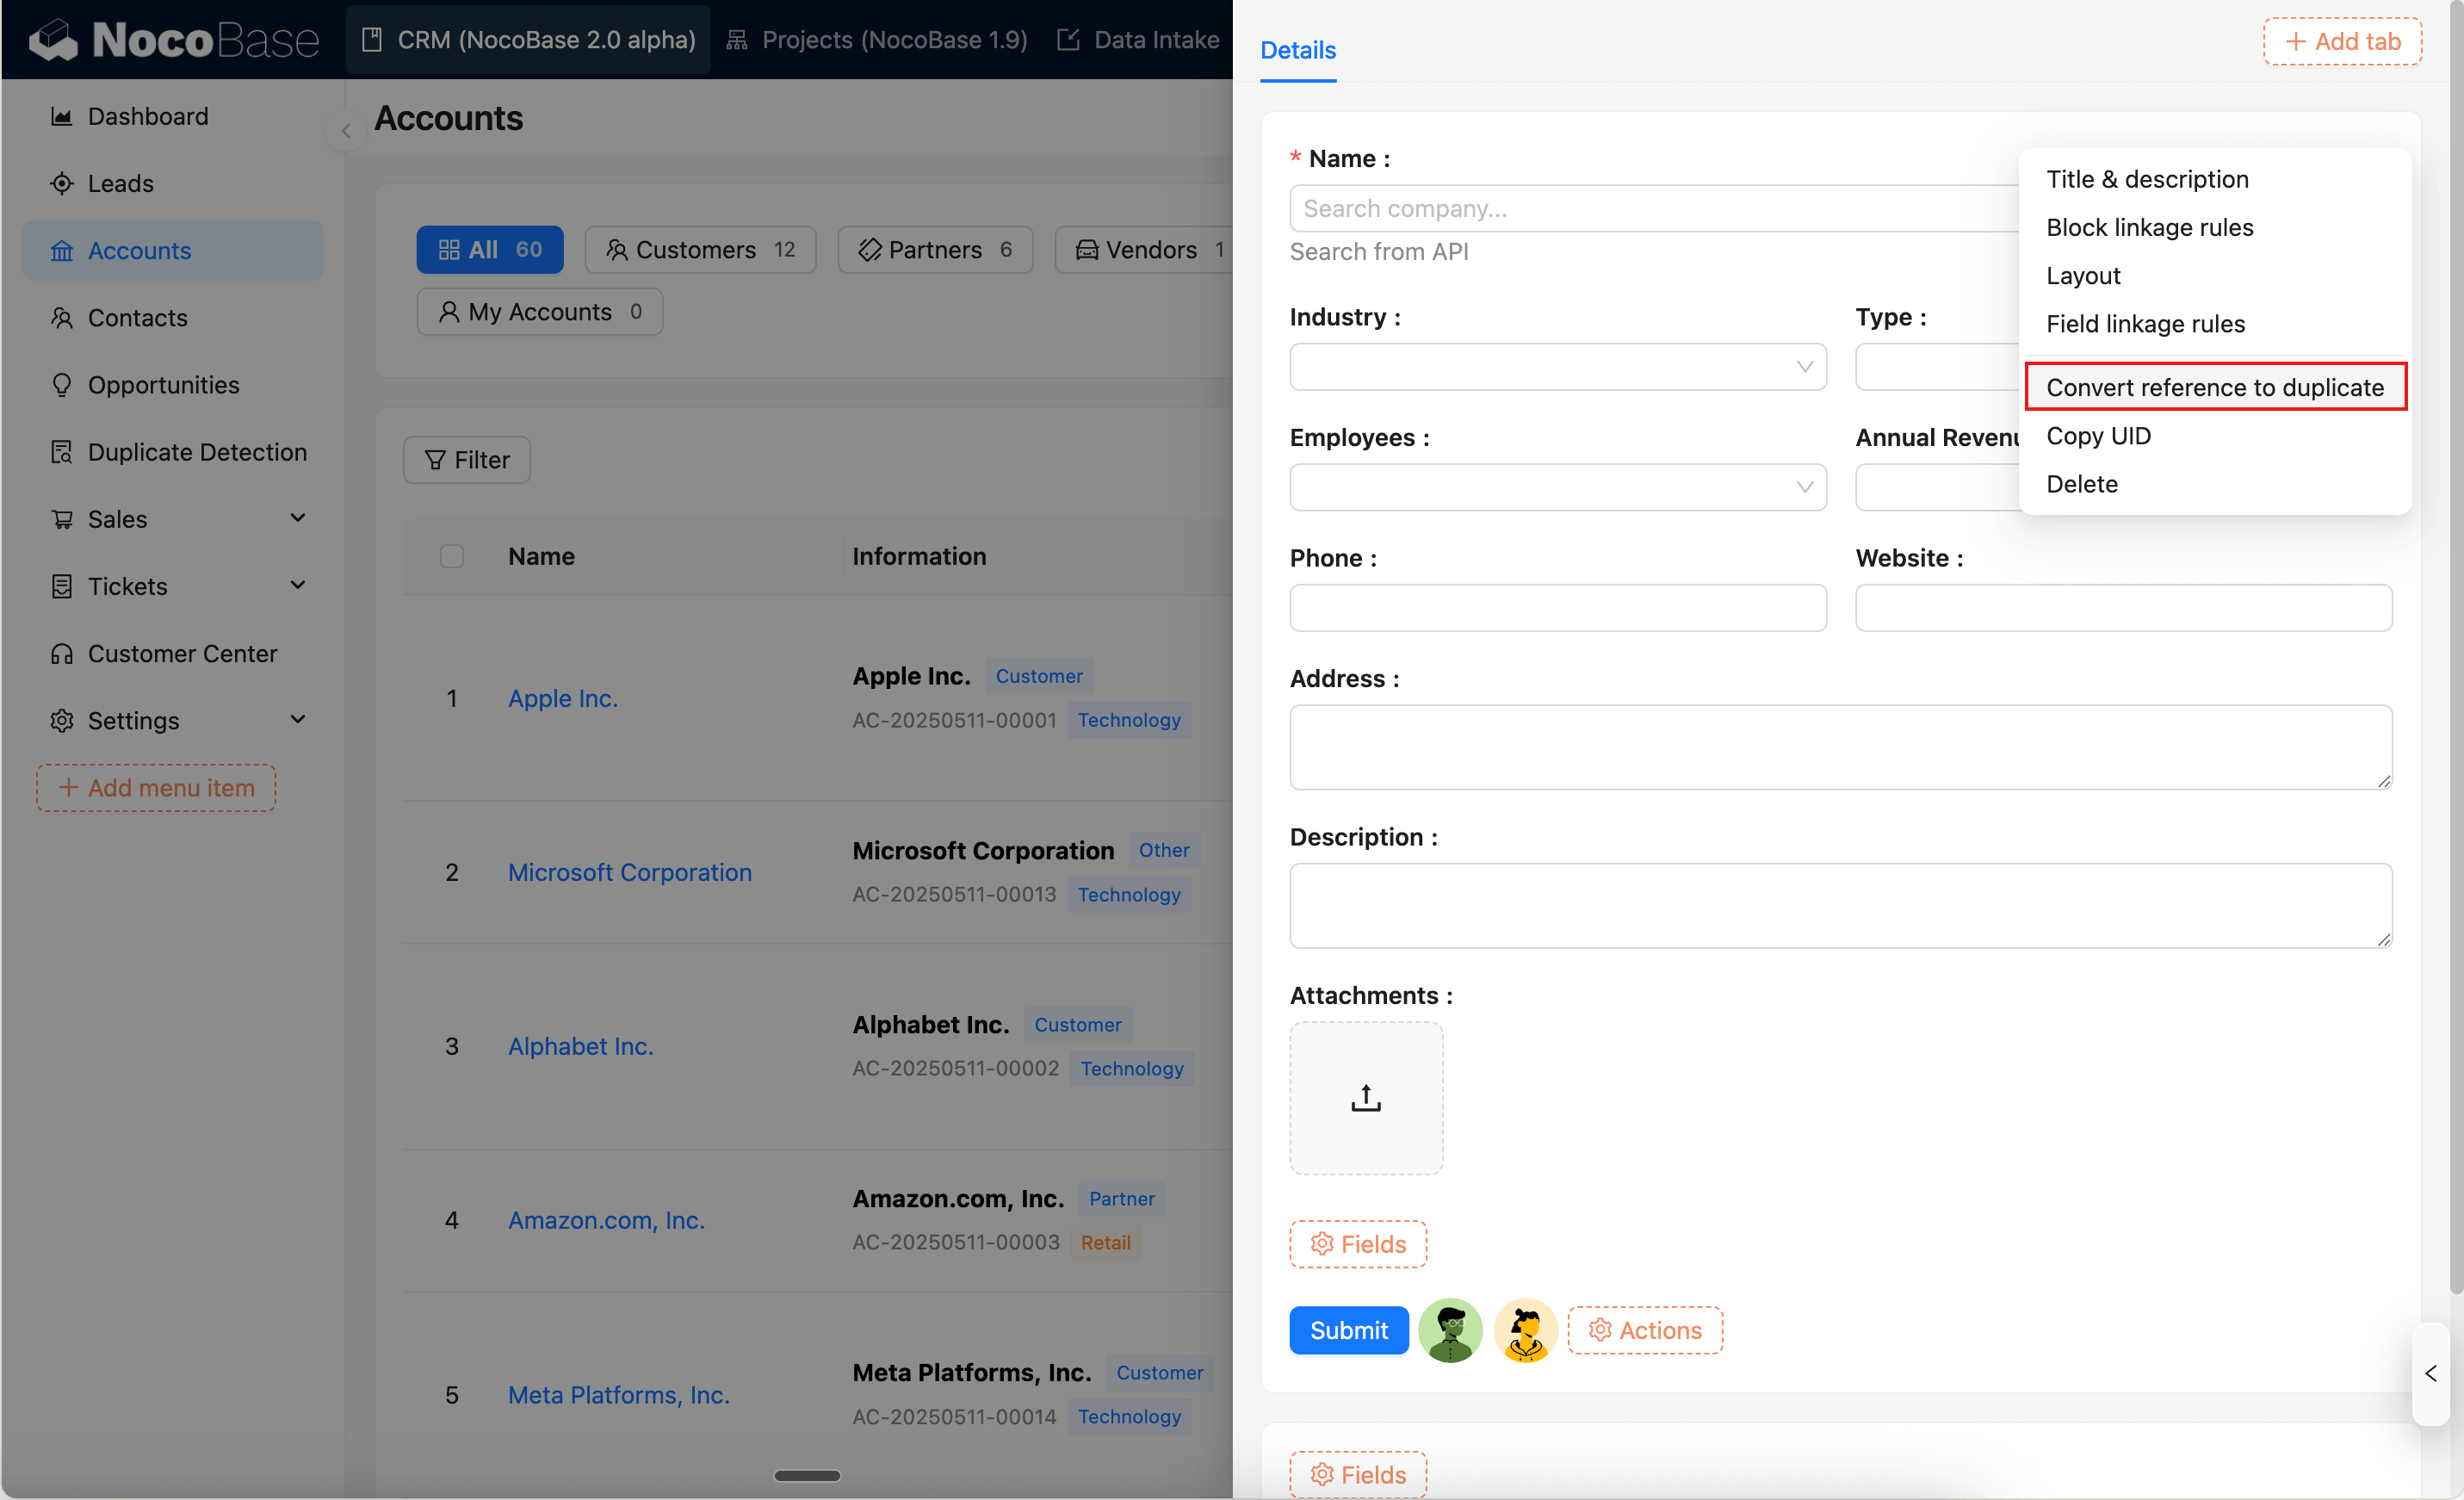
Task: Open the Employees dropdown
Action: pyautogui.click(x=1557, y=487)
